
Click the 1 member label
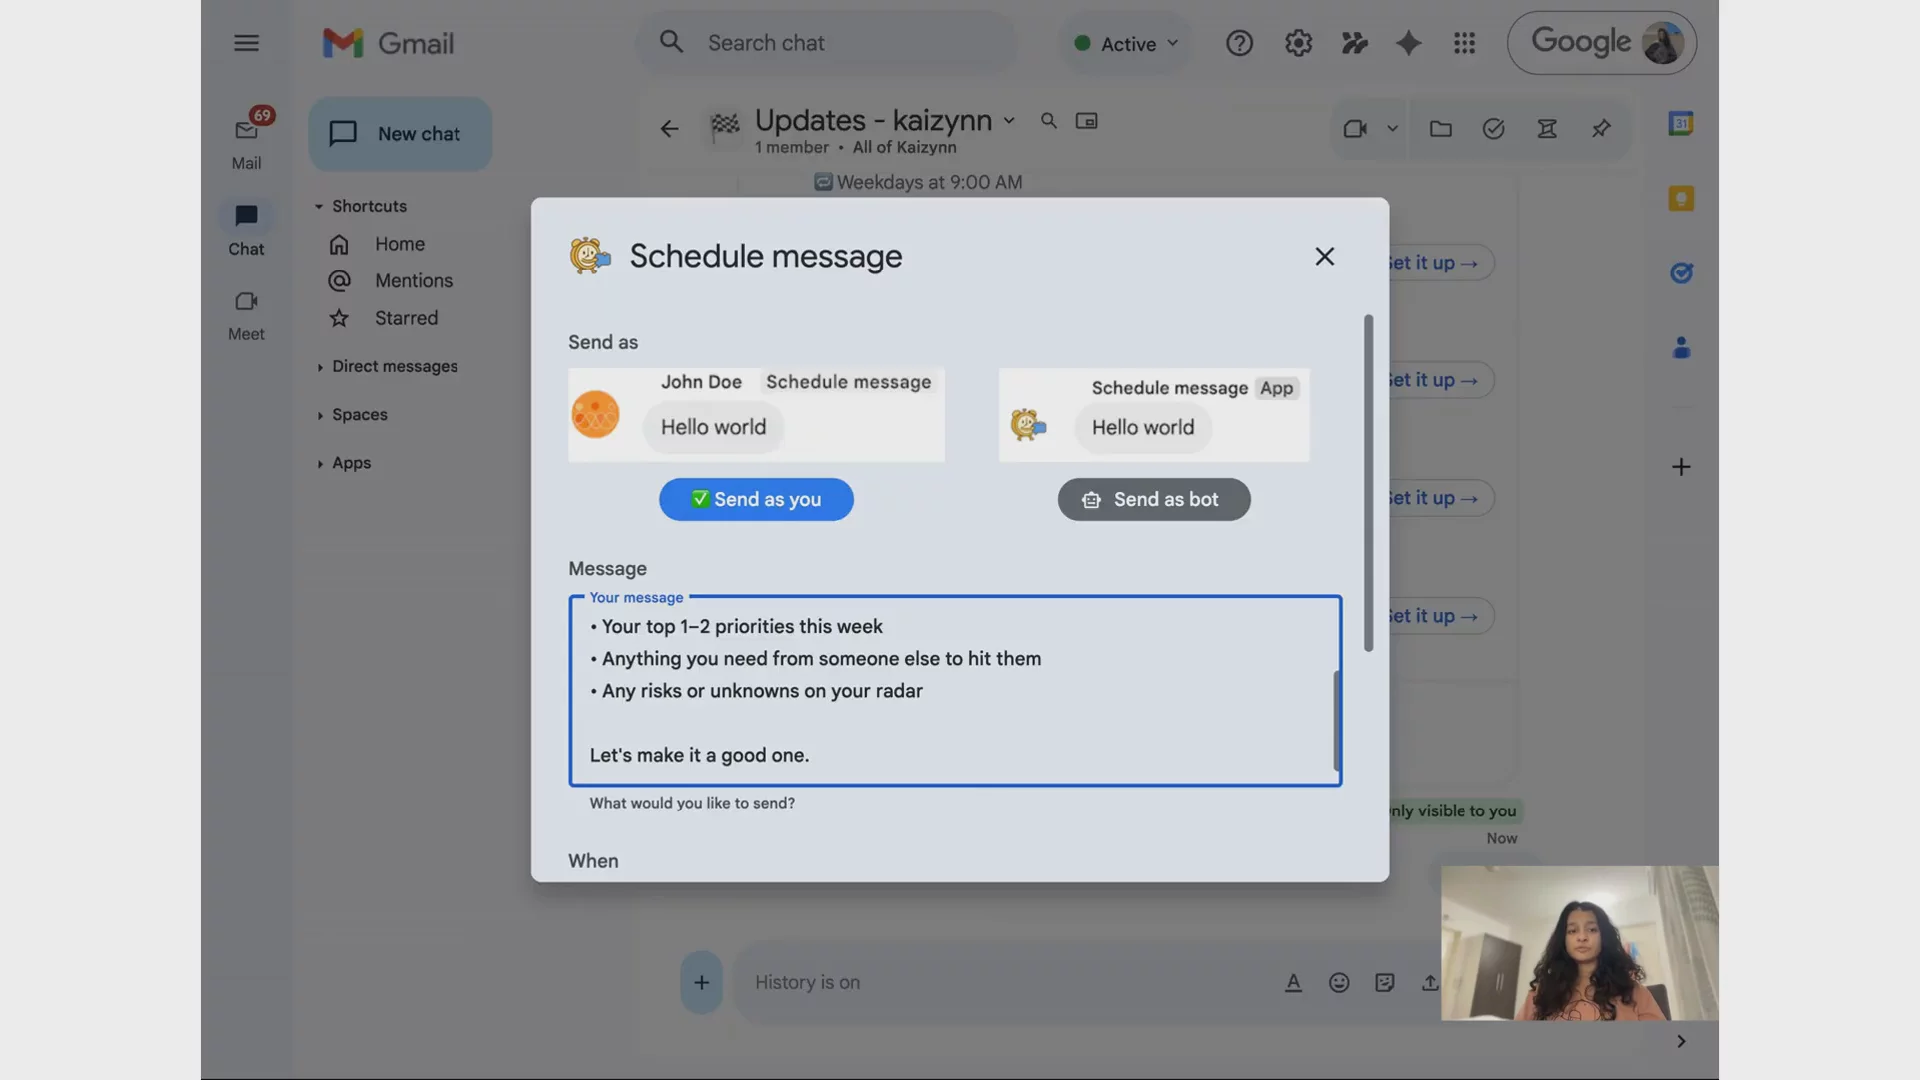point(792,147)
